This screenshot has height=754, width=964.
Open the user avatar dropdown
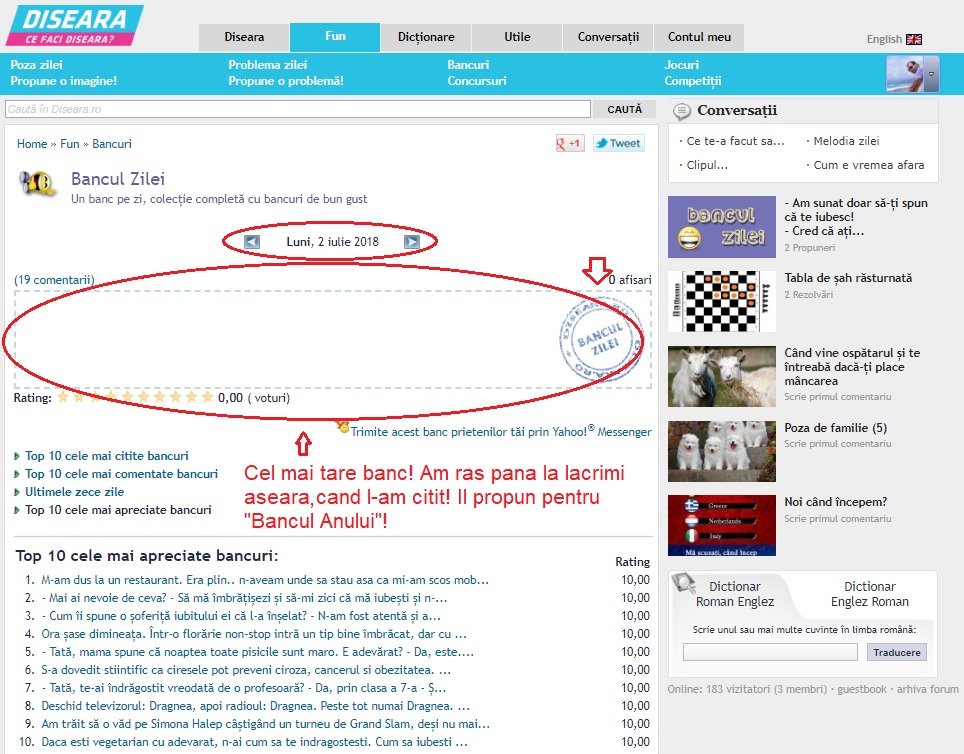pos(931,74)
